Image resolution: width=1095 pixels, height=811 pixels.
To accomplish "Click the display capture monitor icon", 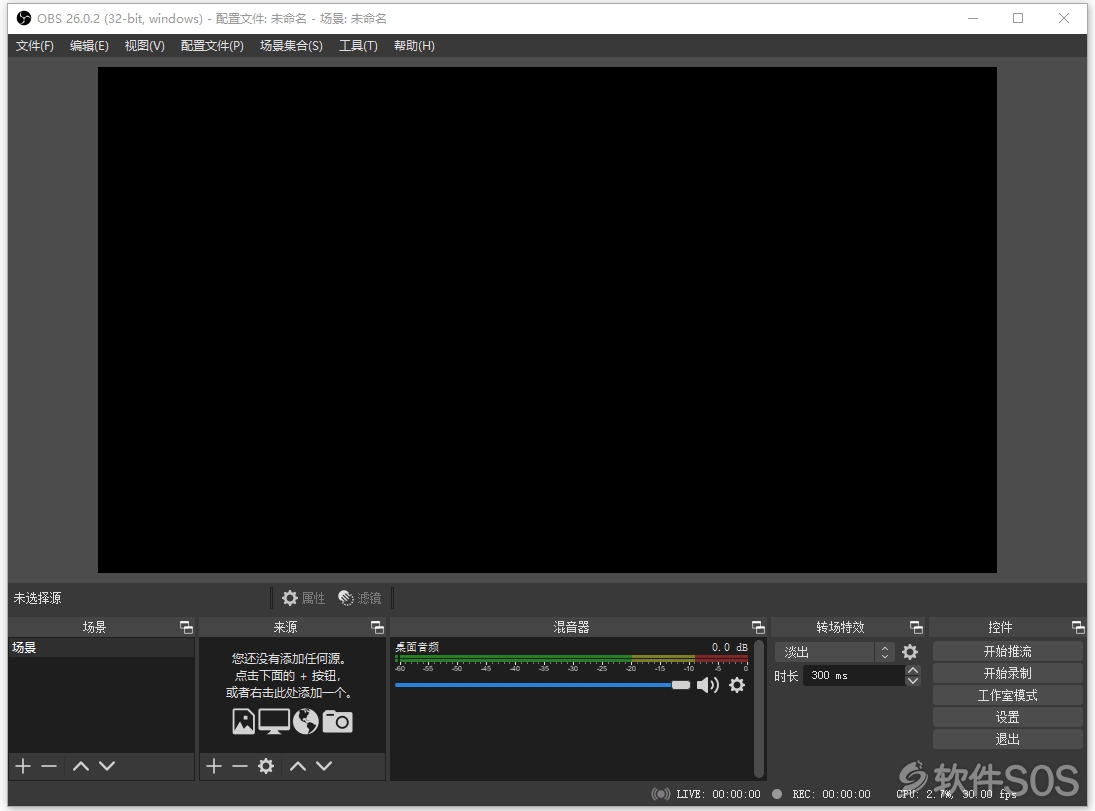I will (274, 722).
